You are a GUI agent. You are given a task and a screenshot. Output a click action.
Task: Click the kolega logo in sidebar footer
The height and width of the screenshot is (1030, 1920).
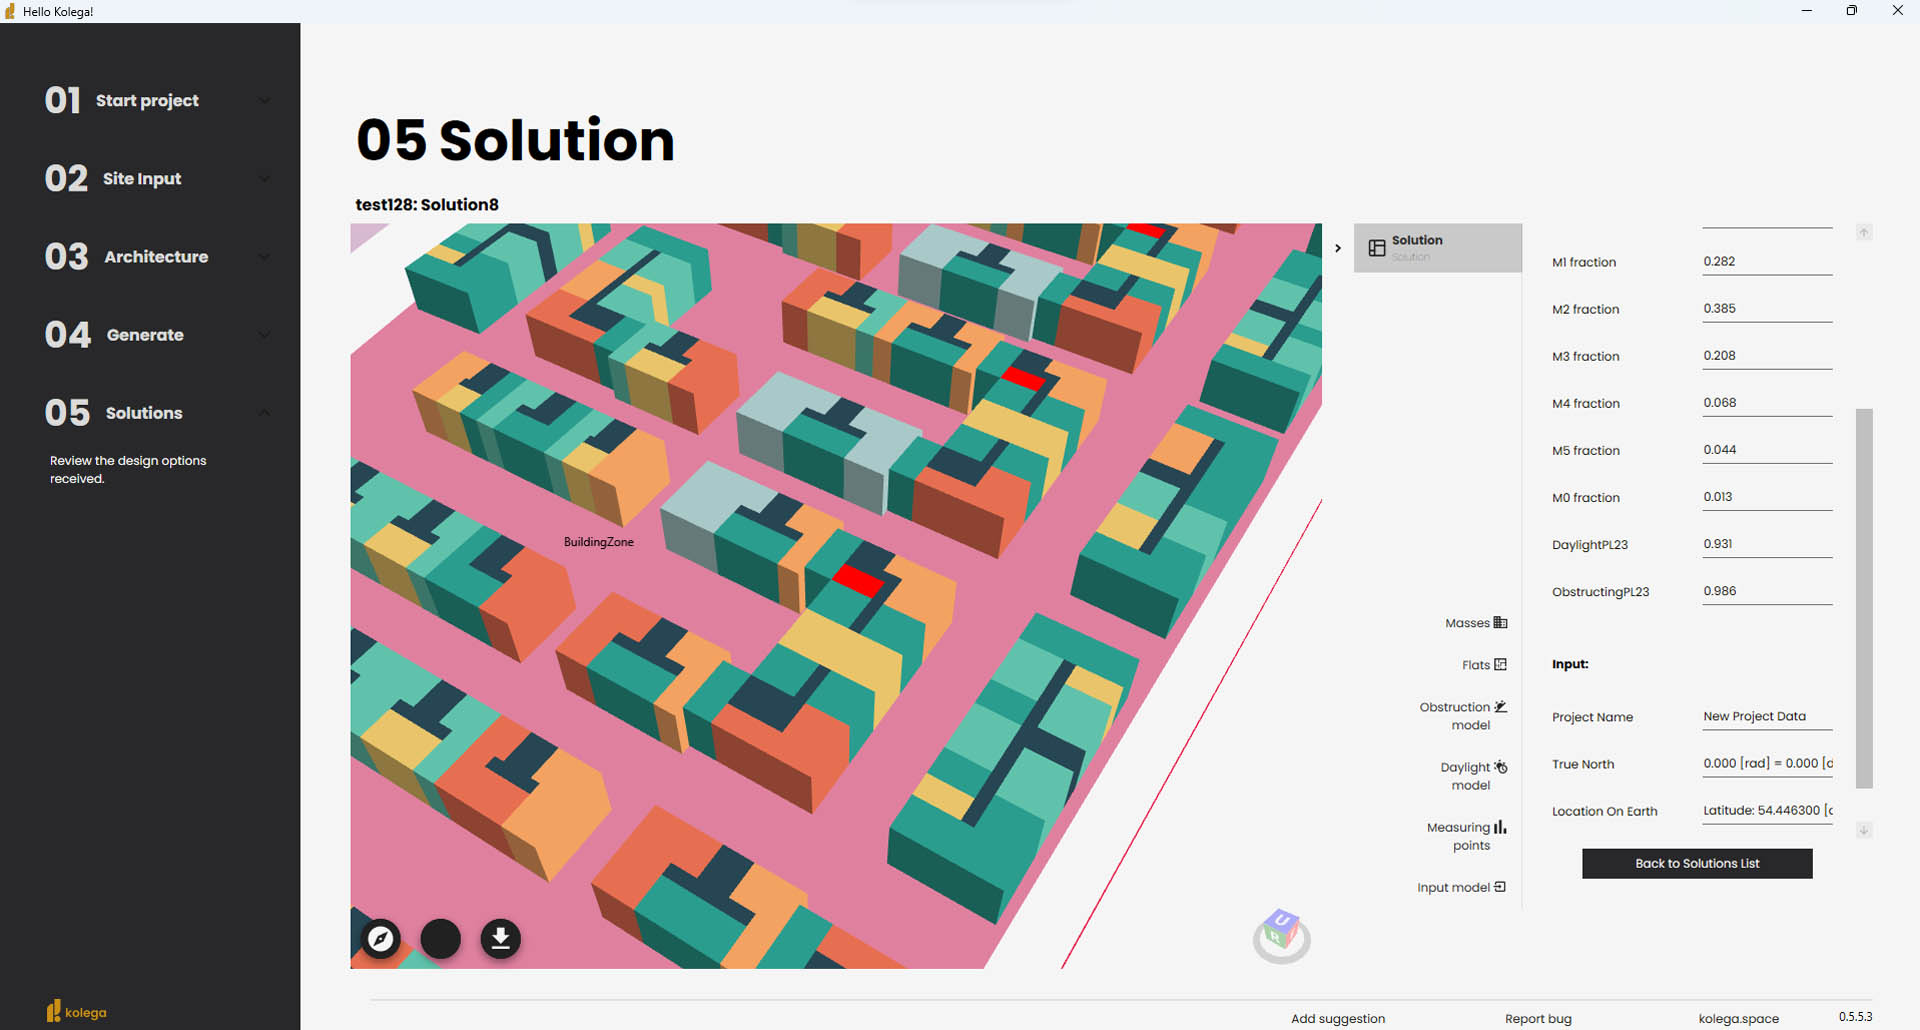point(76,1012)
